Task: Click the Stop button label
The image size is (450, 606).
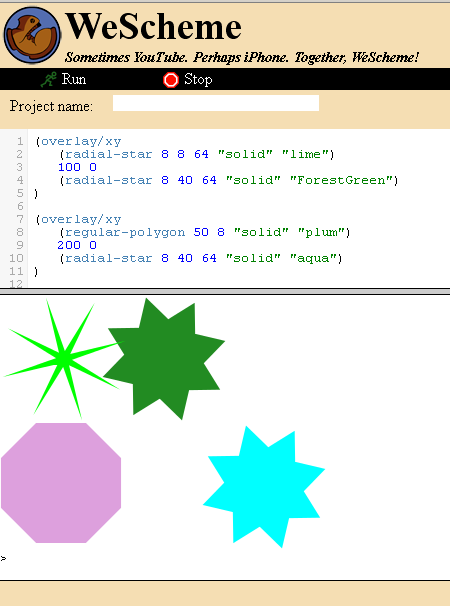Action: point(198,80)
